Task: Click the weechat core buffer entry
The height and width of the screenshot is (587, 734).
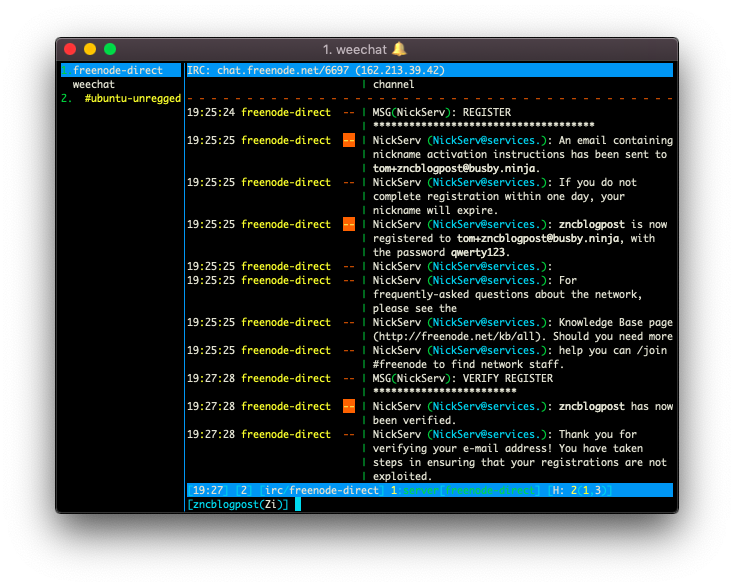Action: coord(93,84)
